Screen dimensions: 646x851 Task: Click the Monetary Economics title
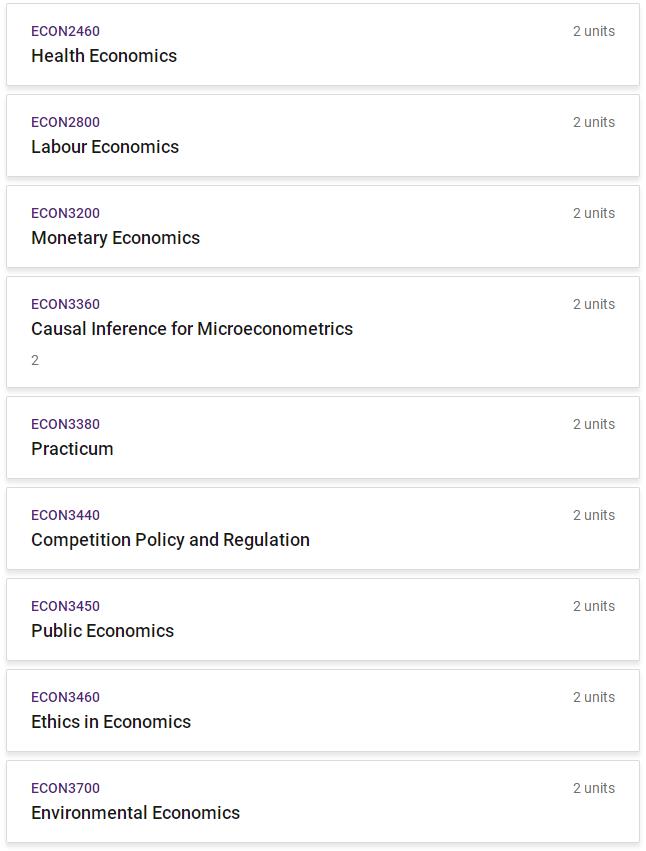pyautogui.click(x=115, y=238)
